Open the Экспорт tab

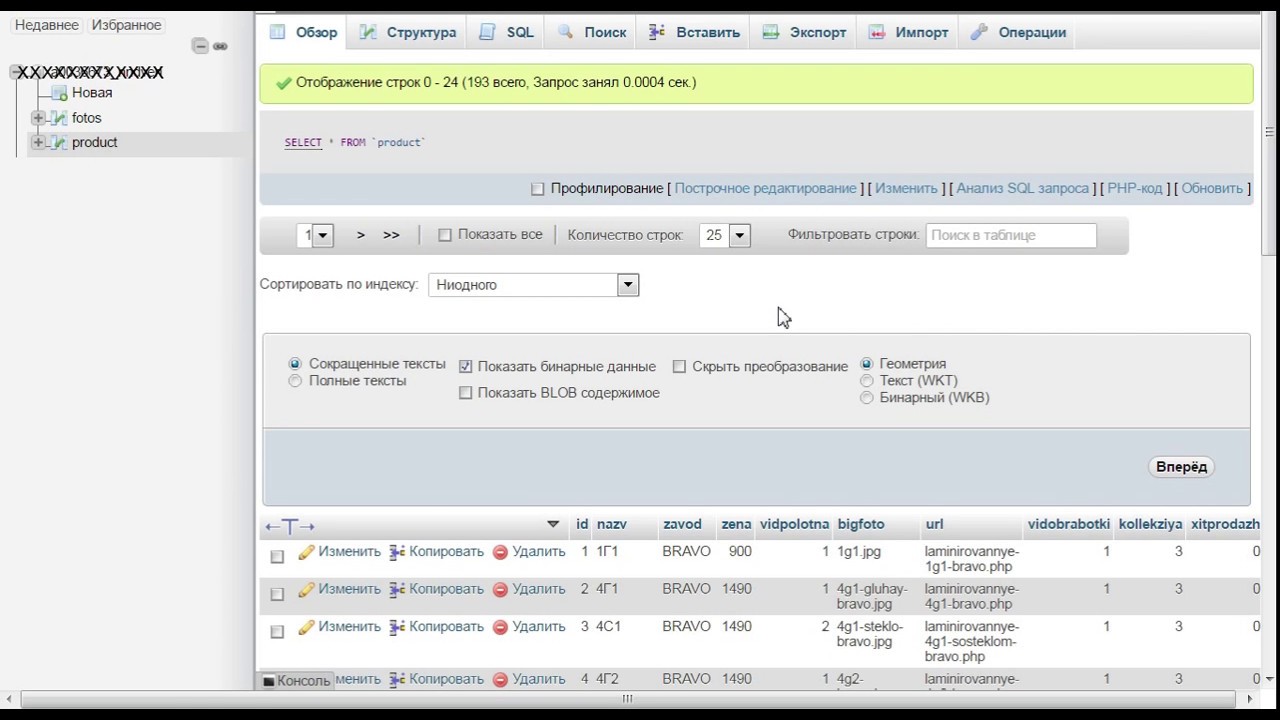pyautogui.click(x=805, y=32)
